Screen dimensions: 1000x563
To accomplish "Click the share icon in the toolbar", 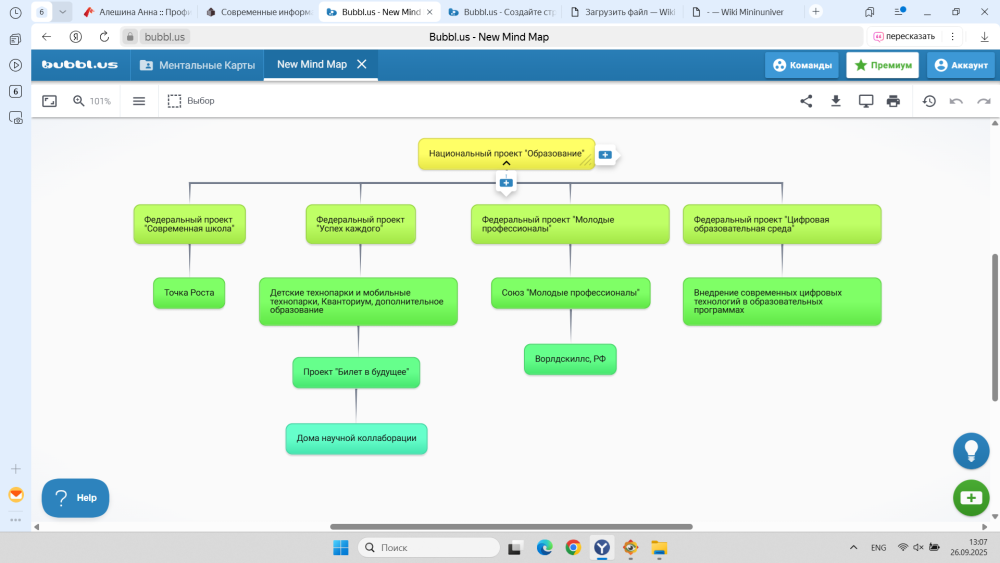I will pyautogui.click(x=806, y=101).
